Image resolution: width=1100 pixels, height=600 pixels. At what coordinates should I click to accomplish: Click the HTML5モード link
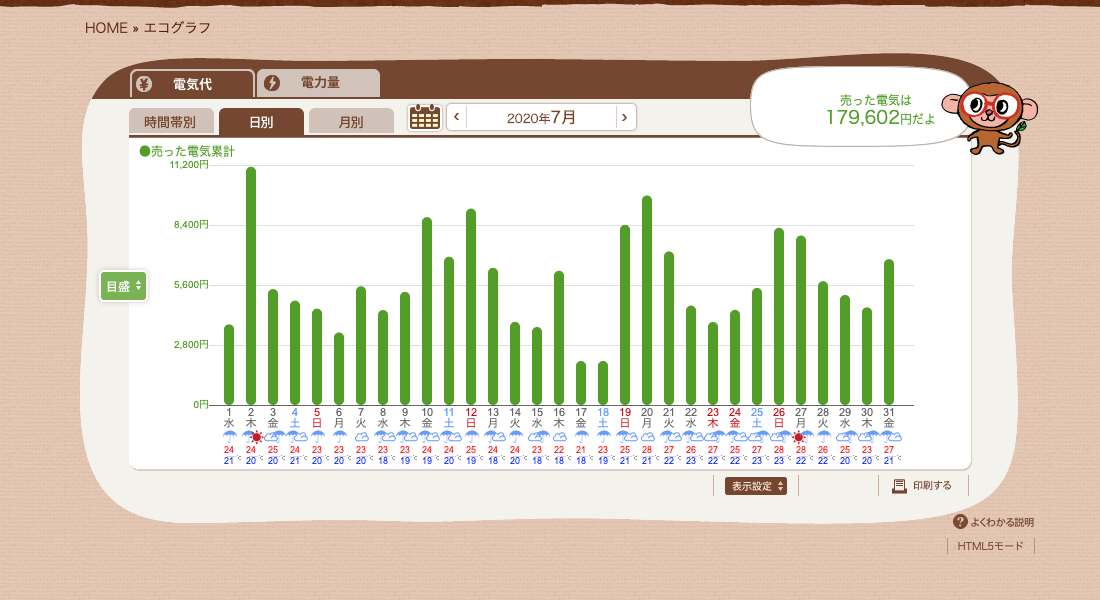coord(990,546)
